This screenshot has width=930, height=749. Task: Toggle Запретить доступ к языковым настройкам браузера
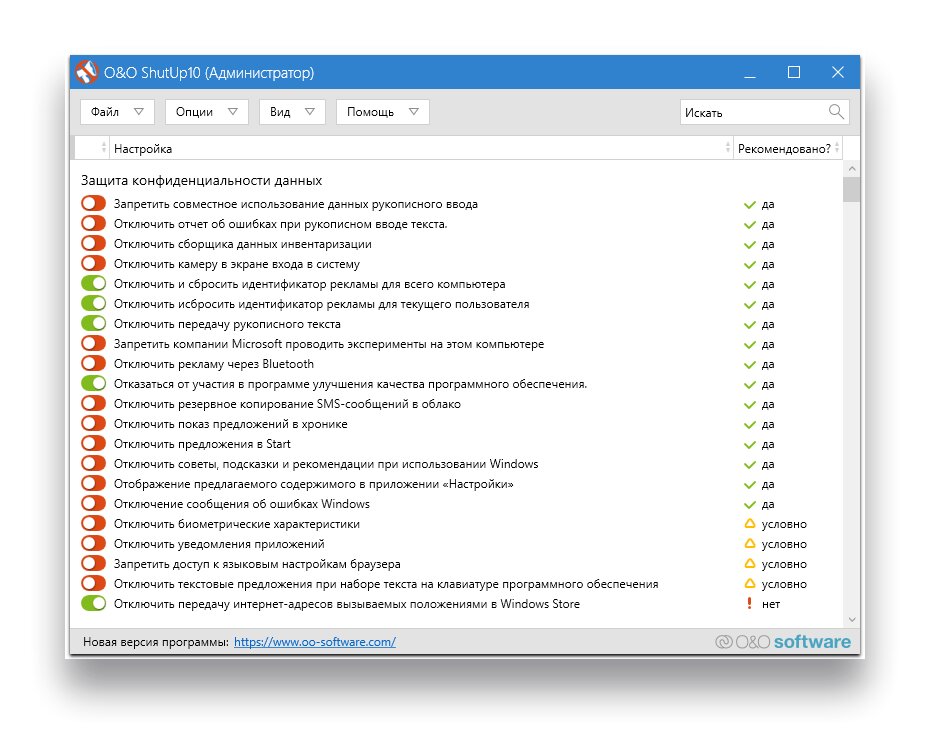click(x=93, y=563)
